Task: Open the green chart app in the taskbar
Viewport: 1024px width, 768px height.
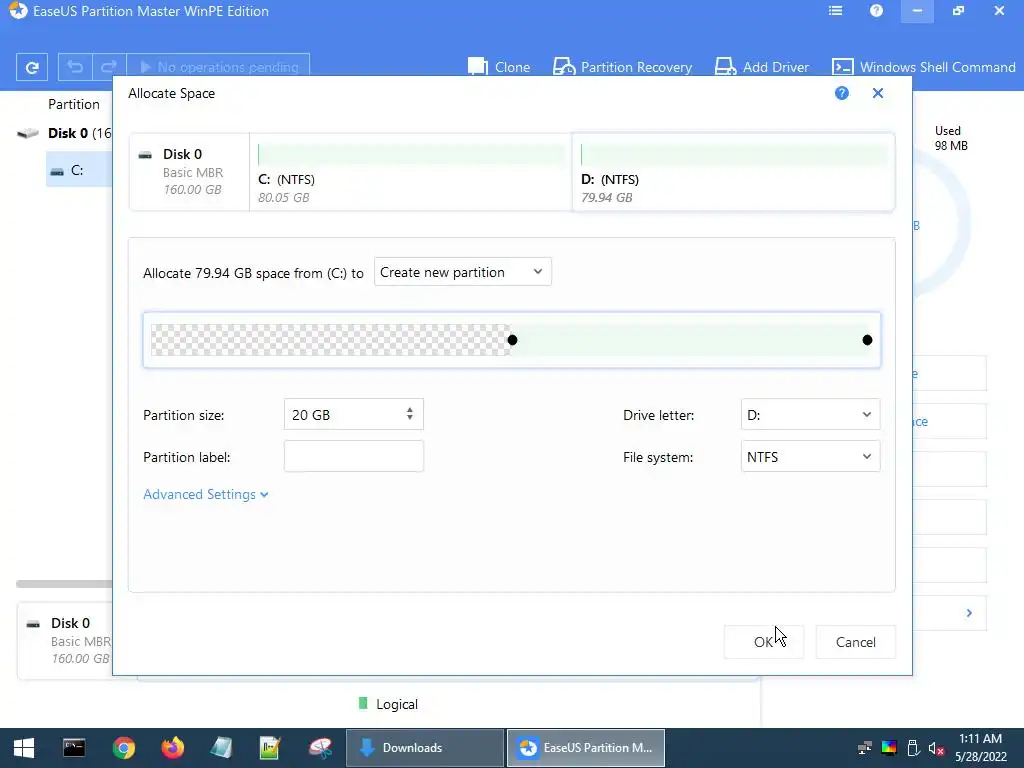Action: point(270,748)
